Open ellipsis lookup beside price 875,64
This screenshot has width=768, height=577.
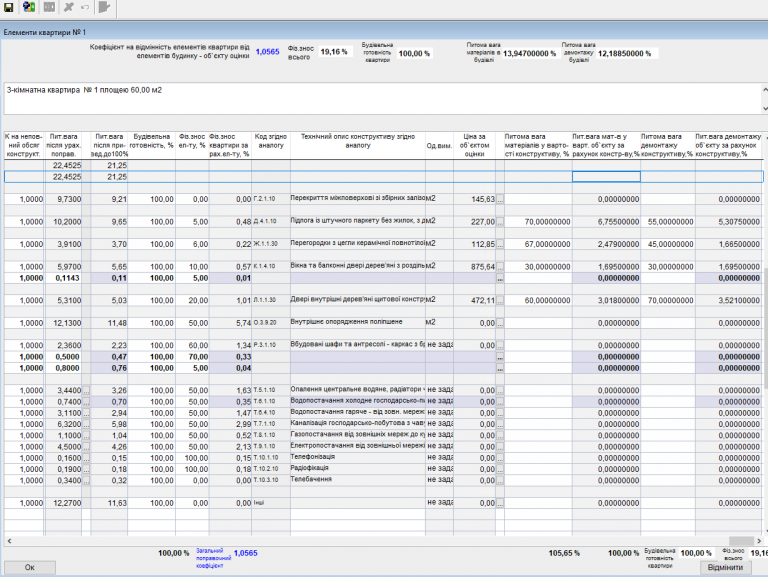(500, 266)
